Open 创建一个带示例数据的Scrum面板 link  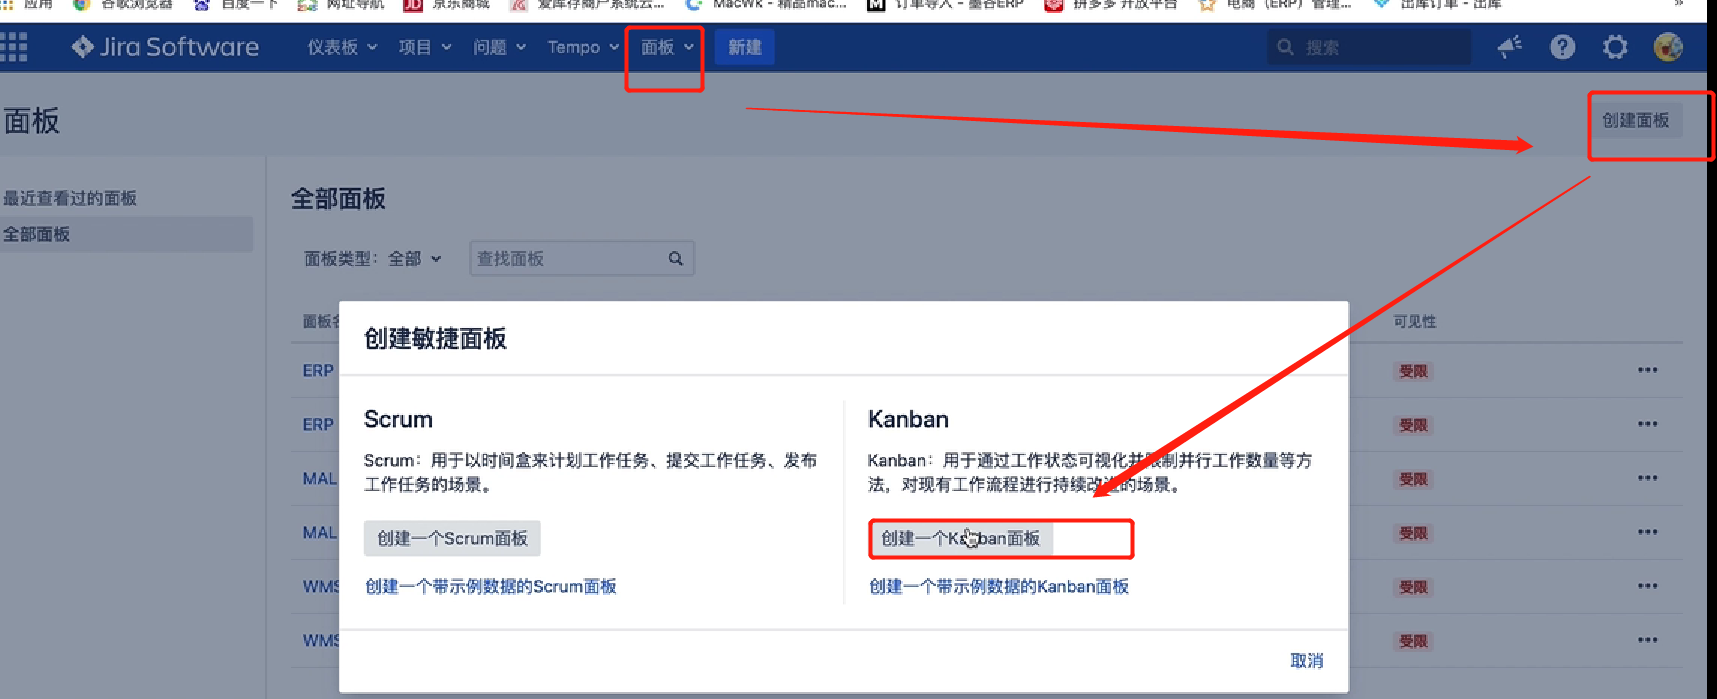tap(491, 586)
